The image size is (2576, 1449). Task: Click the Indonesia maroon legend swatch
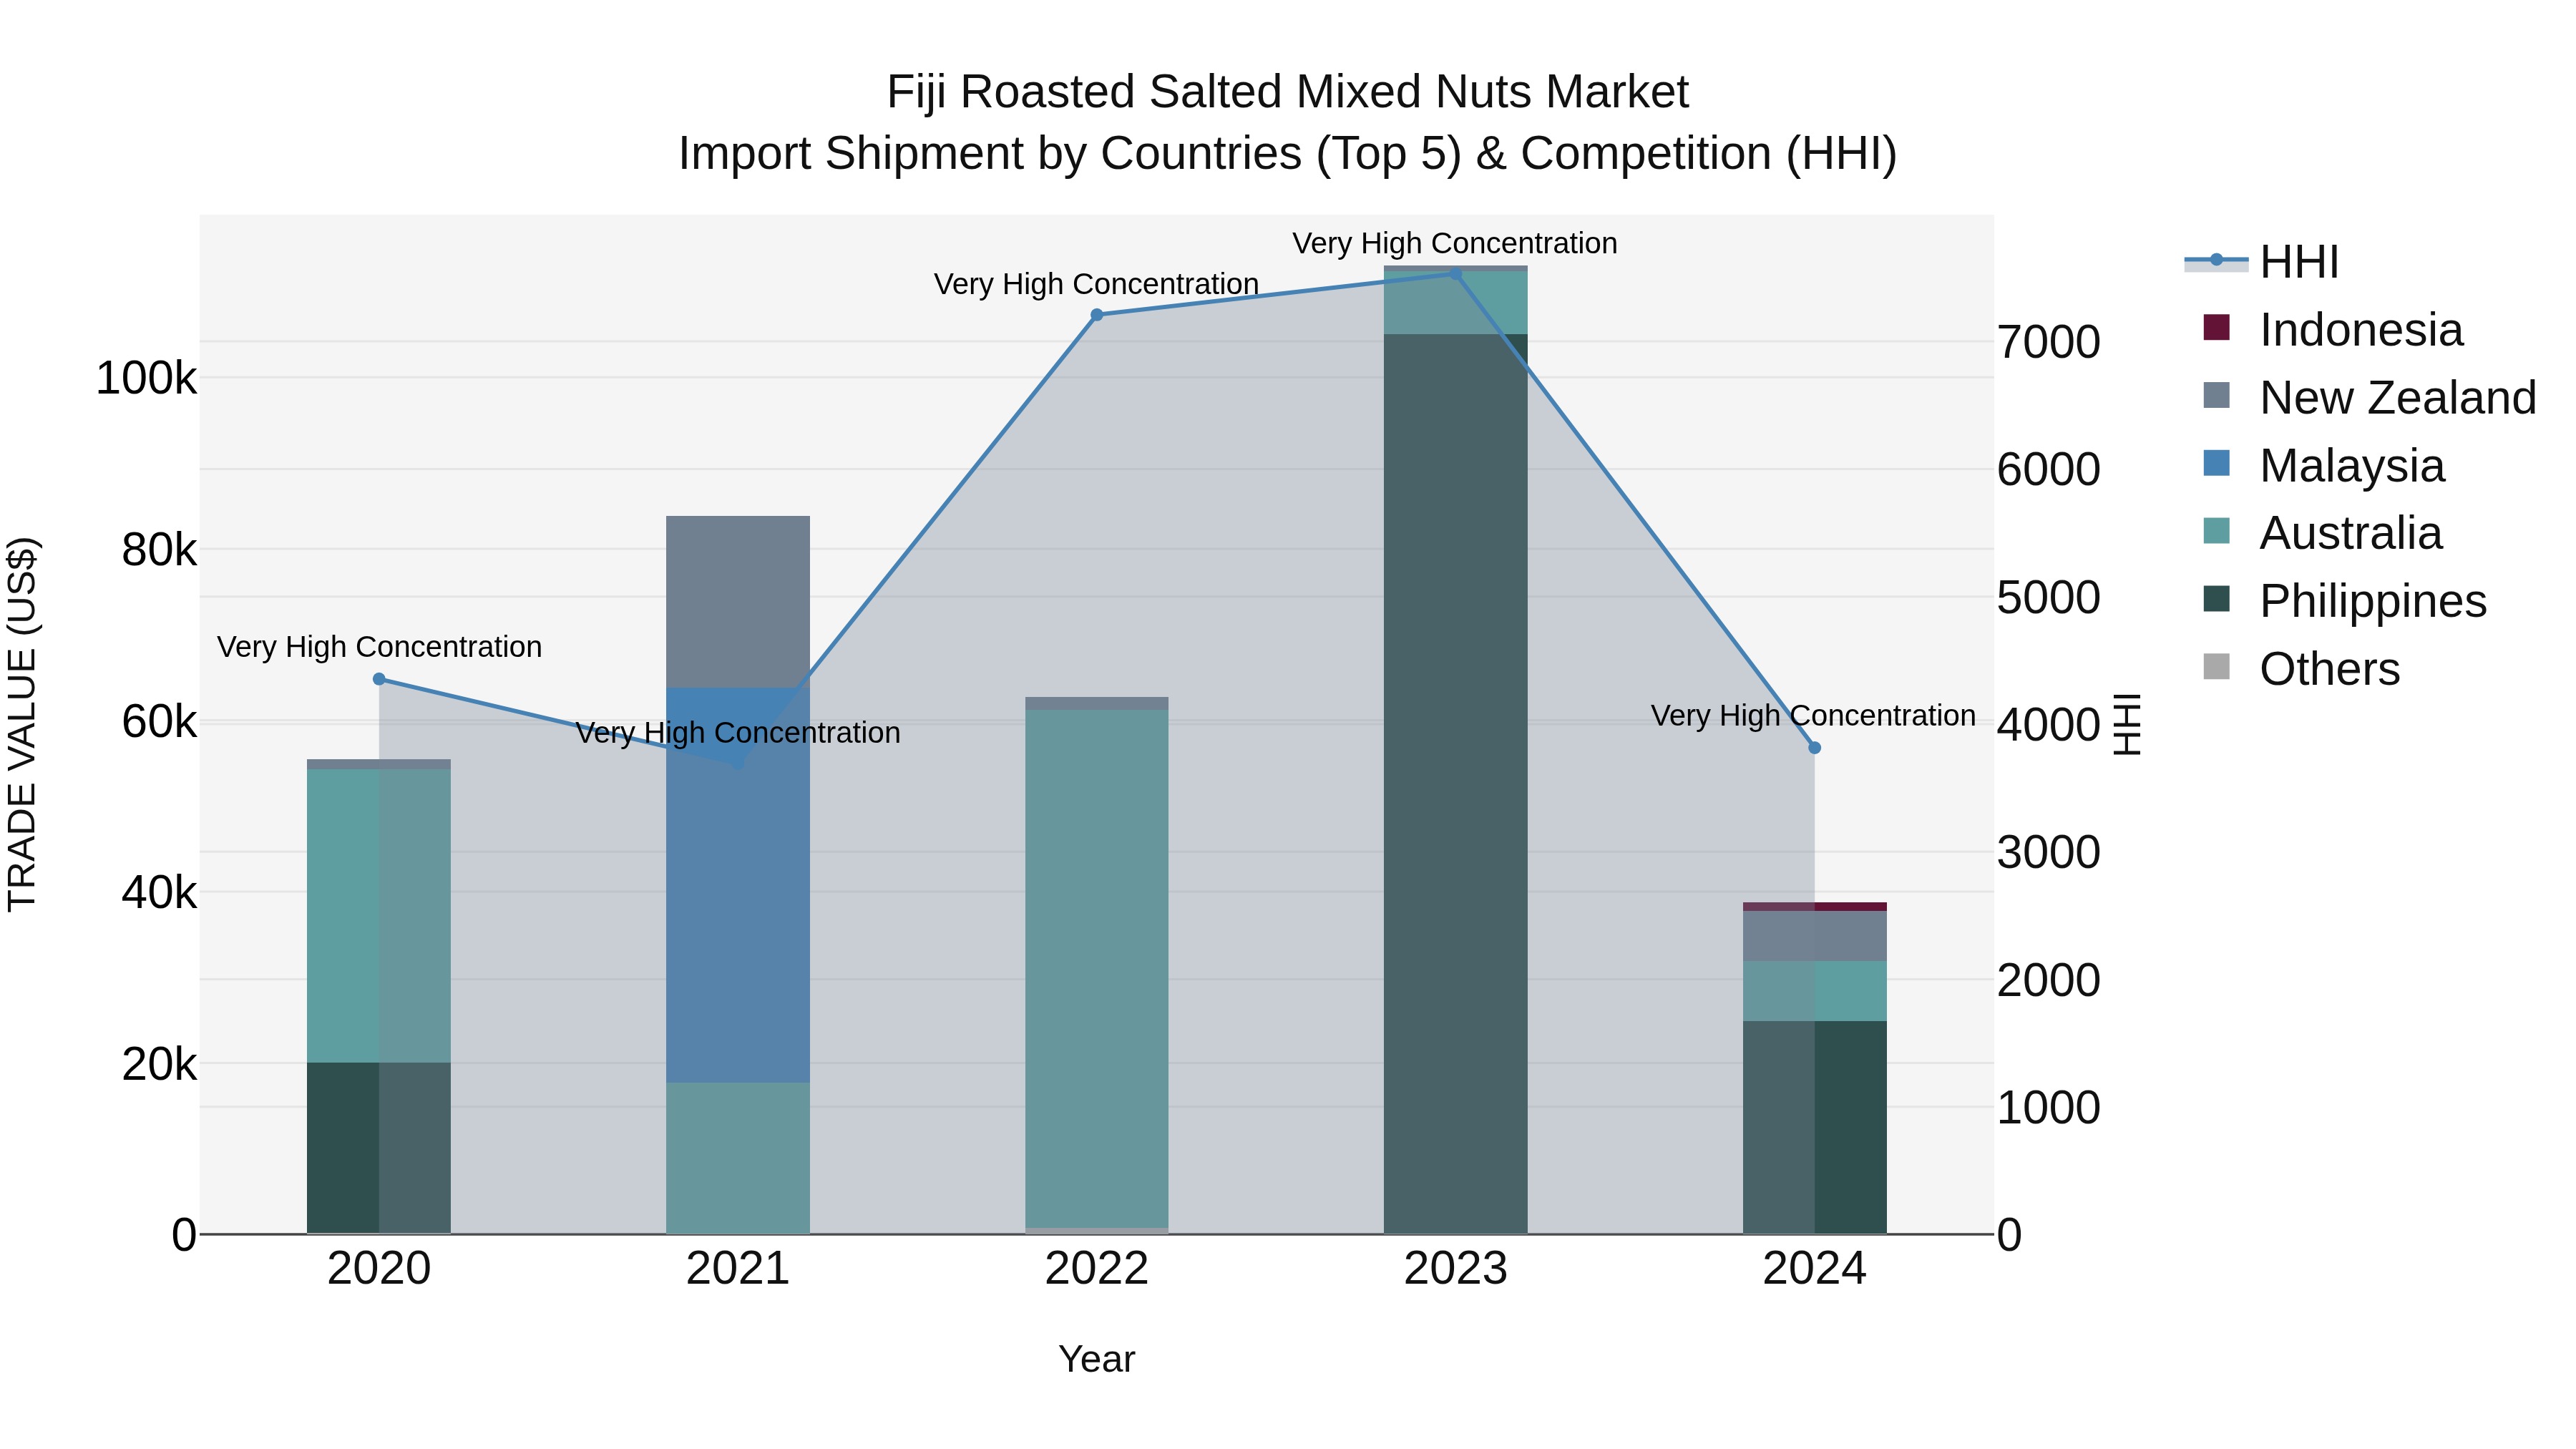point(2217,328)
